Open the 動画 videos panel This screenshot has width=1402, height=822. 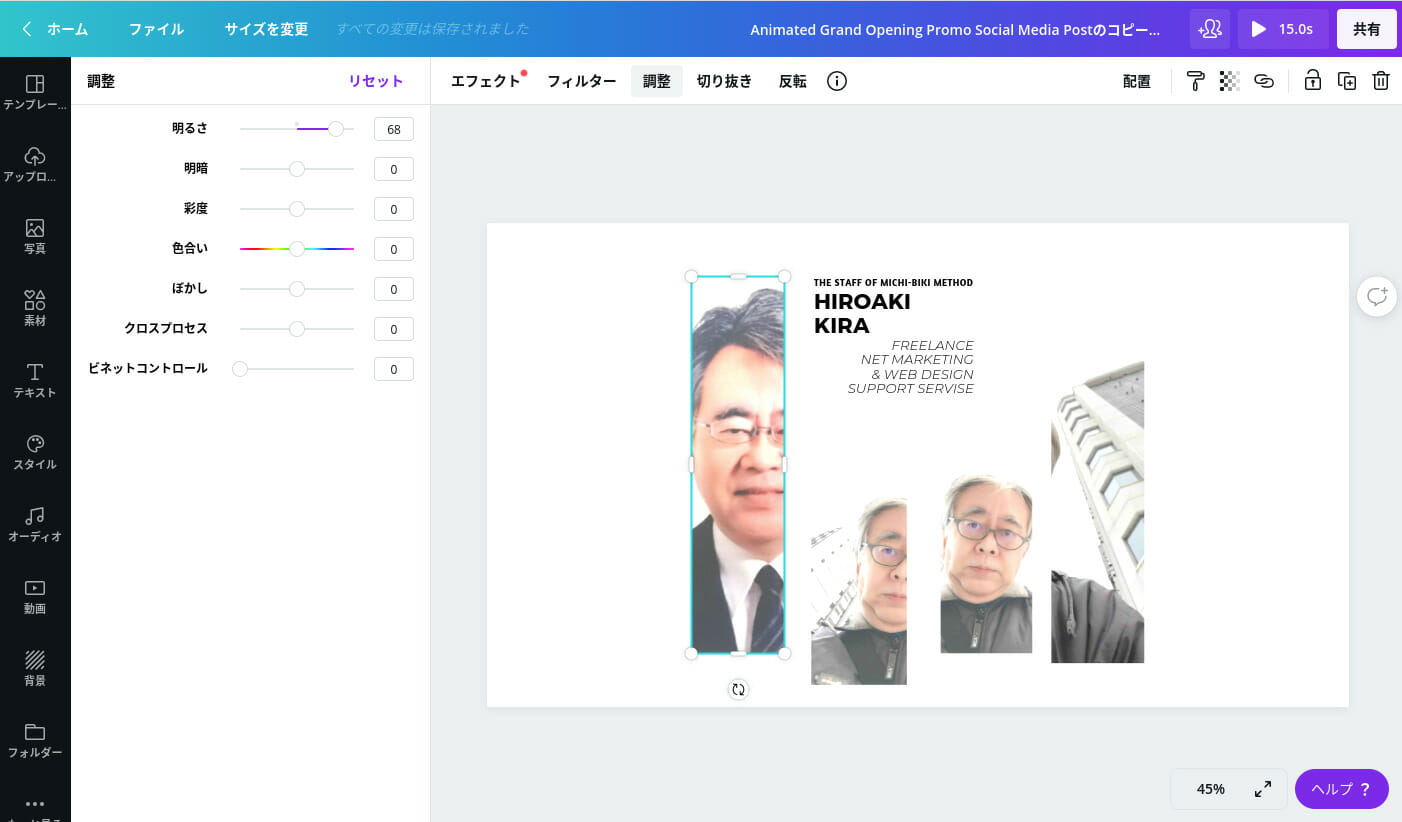pyautogui.click(x=35, y=596)
